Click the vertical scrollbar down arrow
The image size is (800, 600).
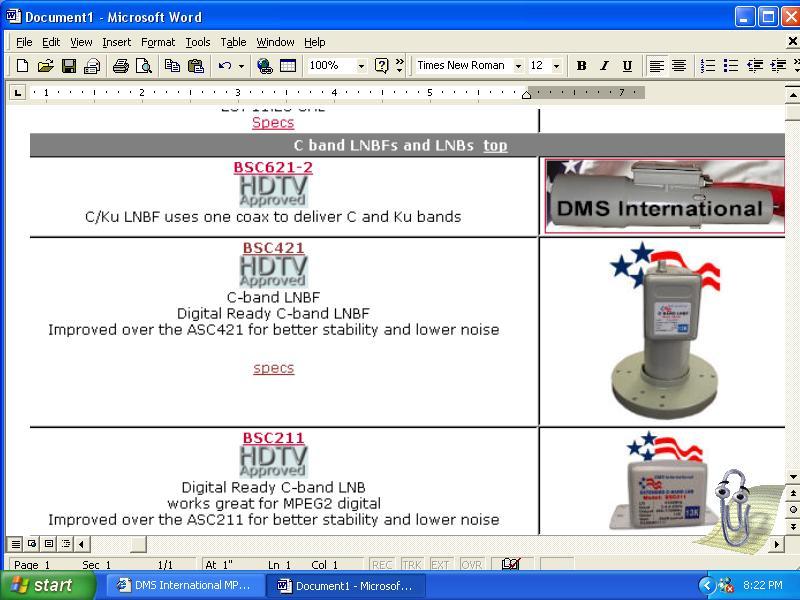coord(792,477)
